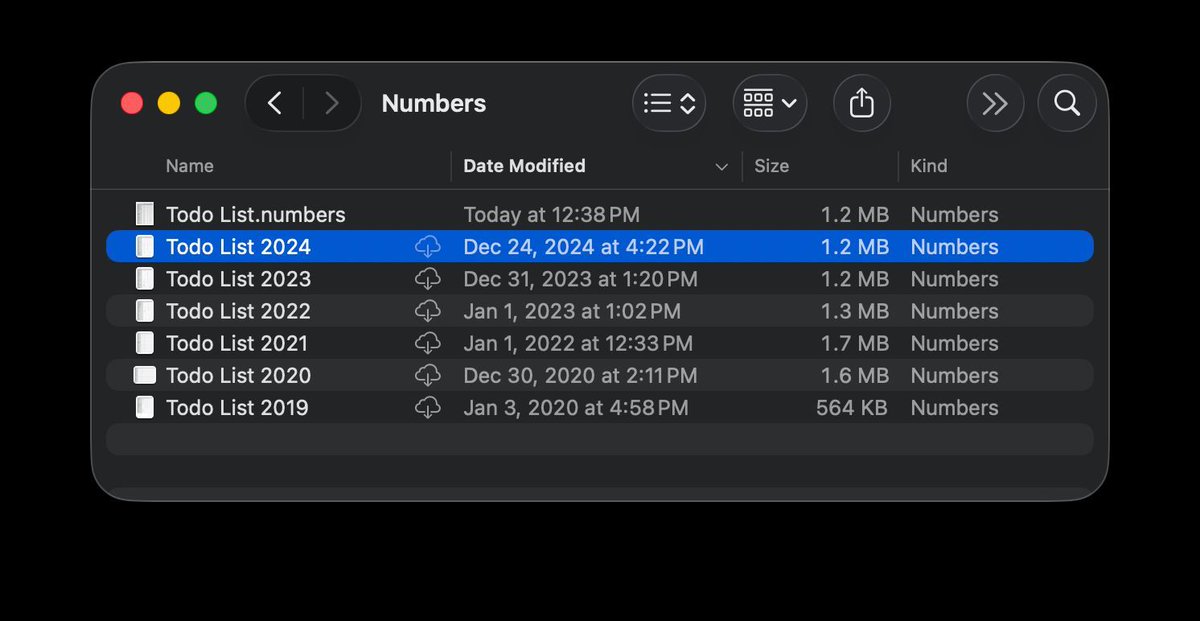1200x621 pixels.
Task: Click the date Jan 3, 2020 at 4:58 PM
Action: [576, 407]
